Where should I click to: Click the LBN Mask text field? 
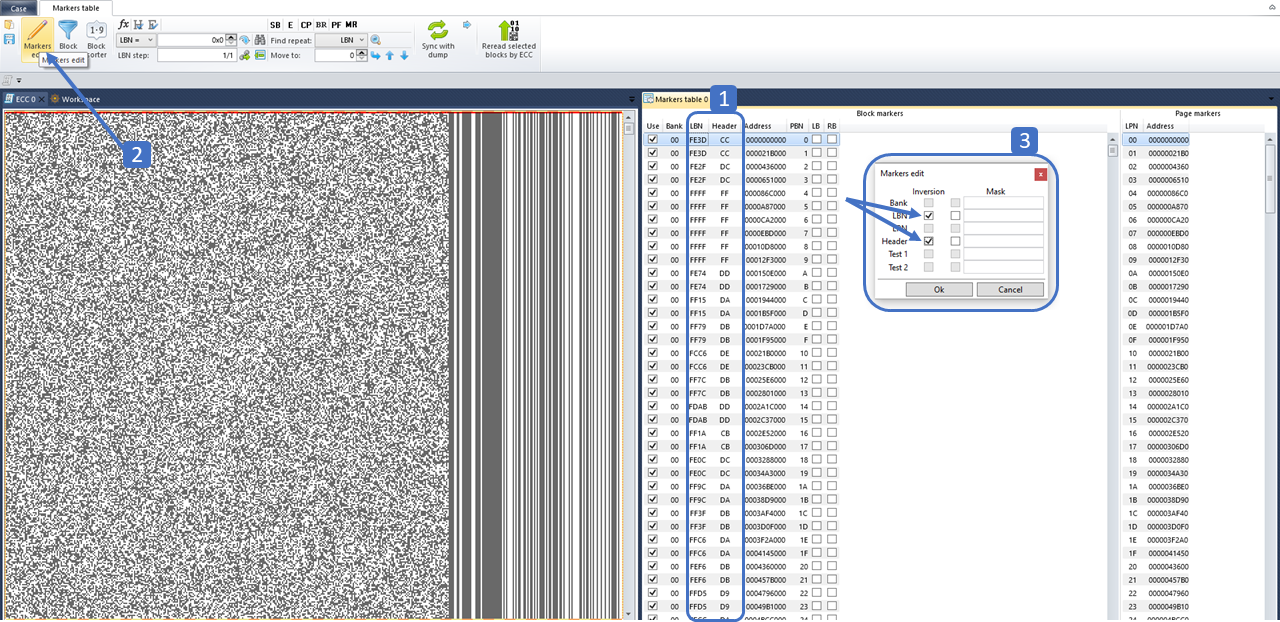(x=1003, y=216)
